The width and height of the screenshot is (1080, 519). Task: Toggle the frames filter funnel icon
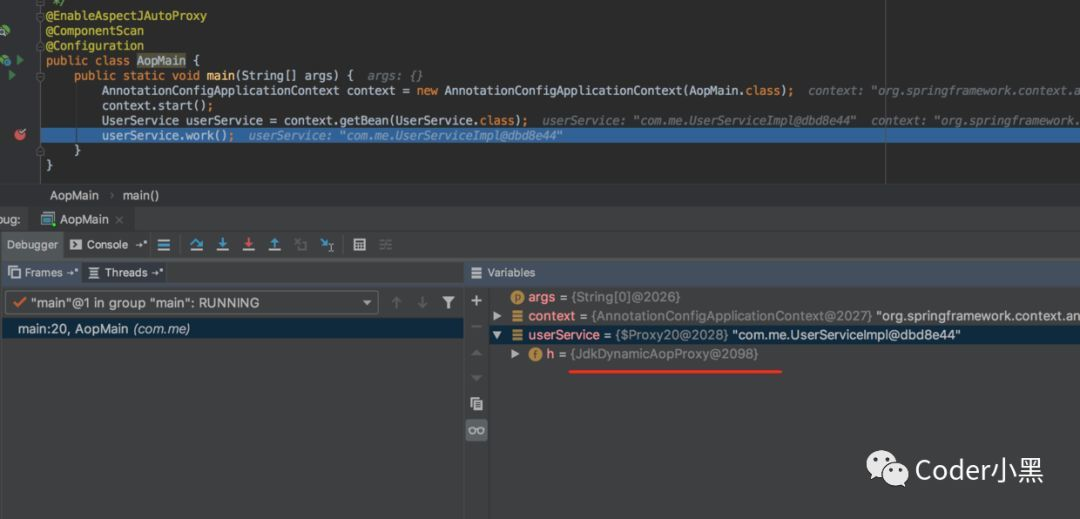[x=448, y=302]
